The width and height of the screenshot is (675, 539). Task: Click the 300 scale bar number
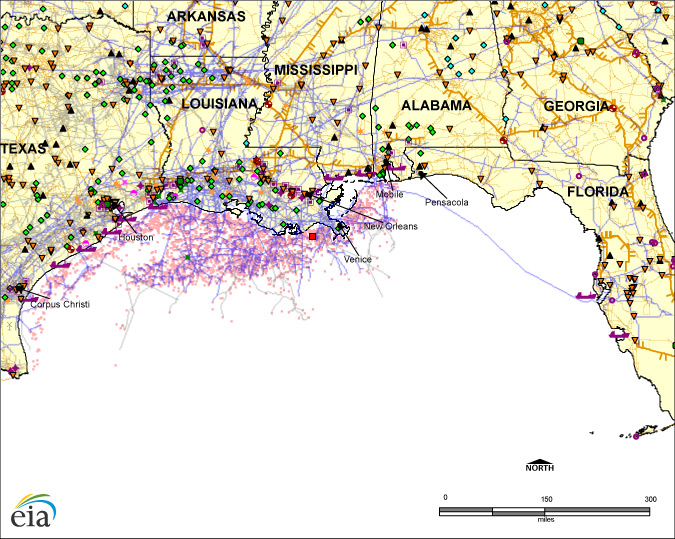[x=651, y=499]
